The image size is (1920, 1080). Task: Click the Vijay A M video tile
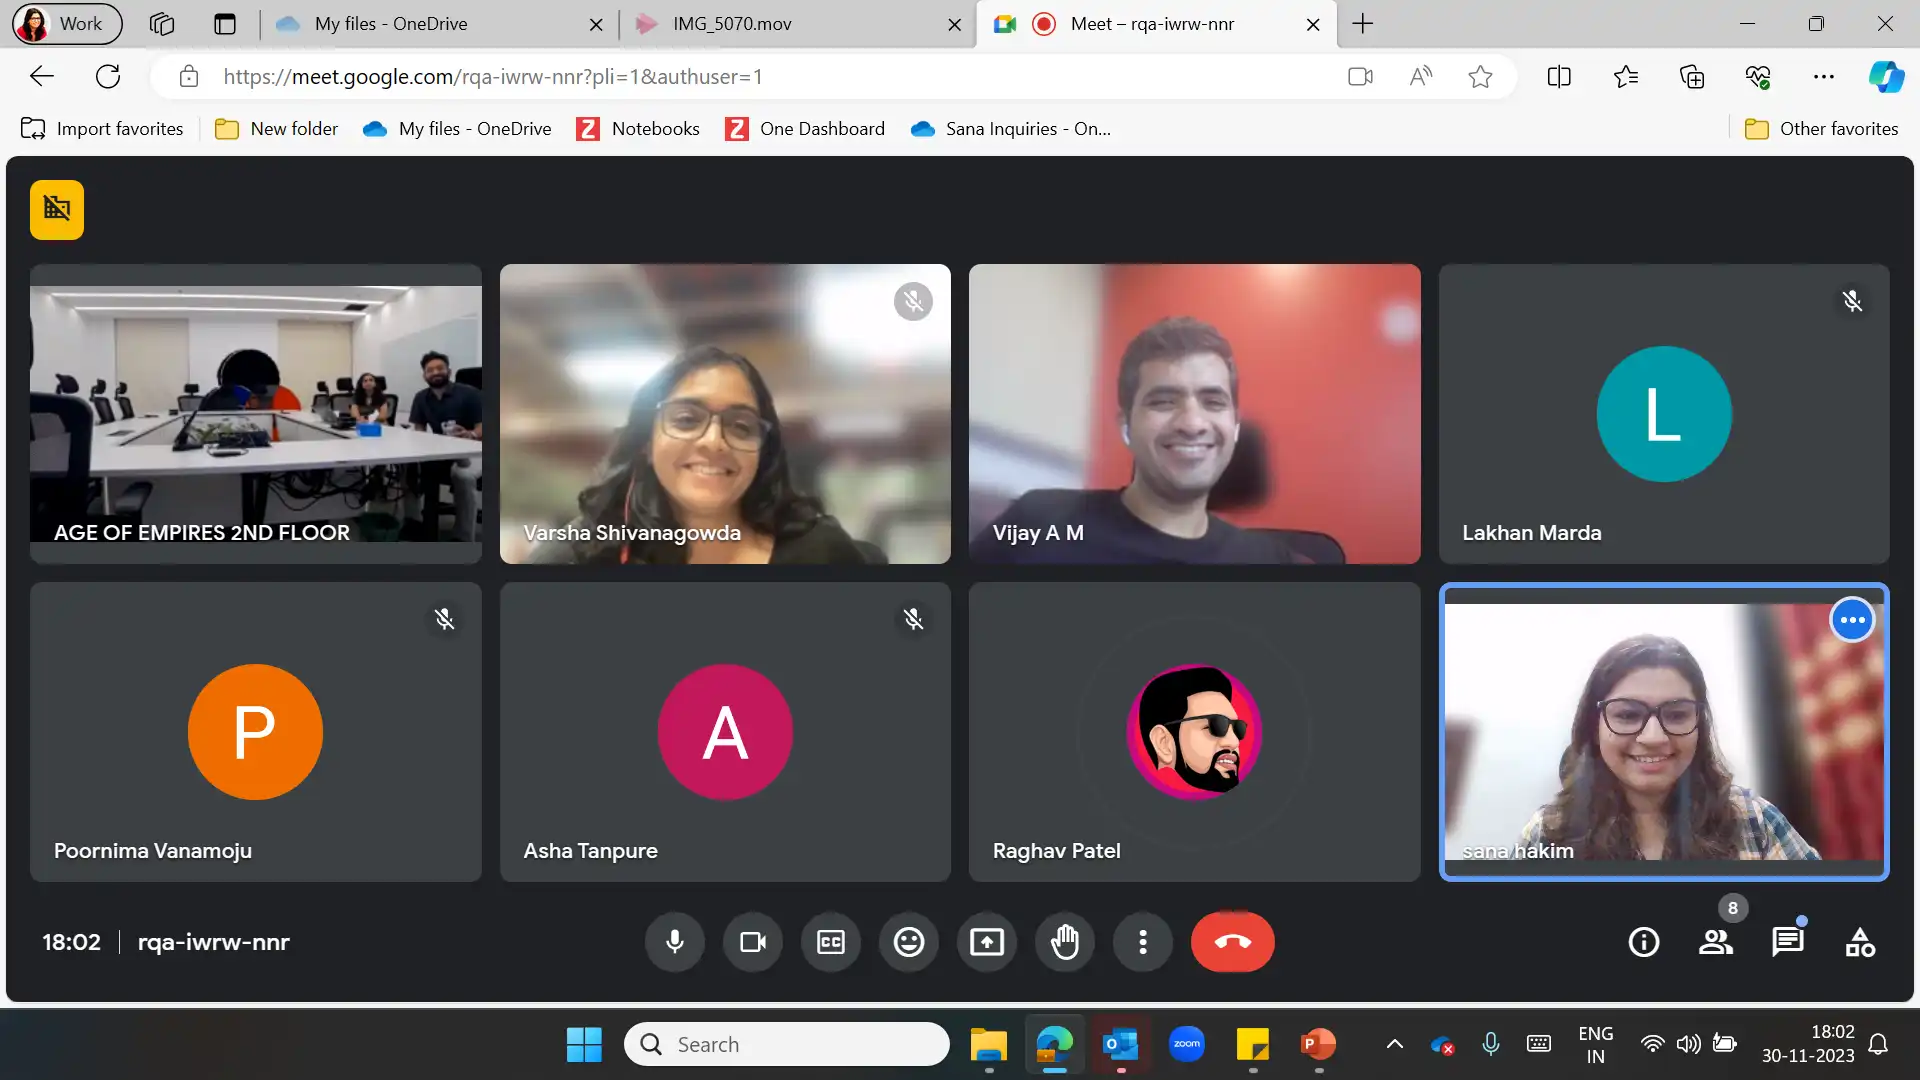(1194, 414)
